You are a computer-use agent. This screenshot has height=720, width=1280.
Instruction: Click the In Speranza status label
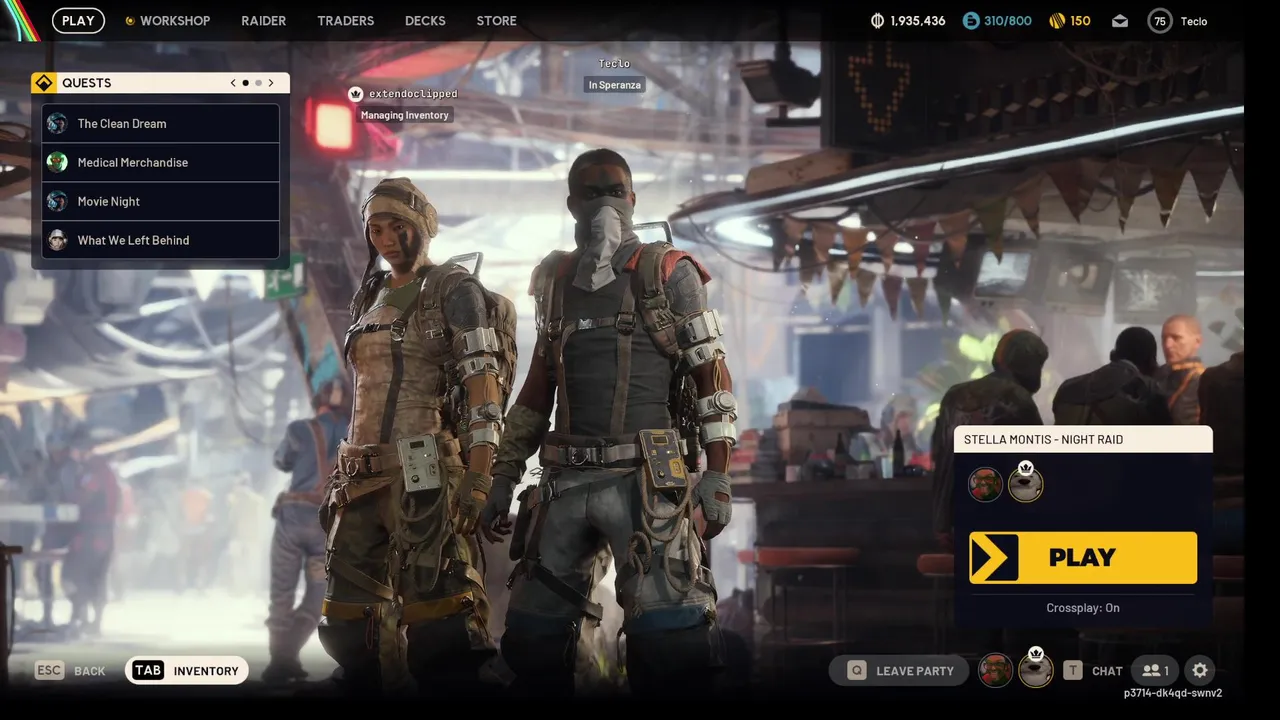[614, 85]
